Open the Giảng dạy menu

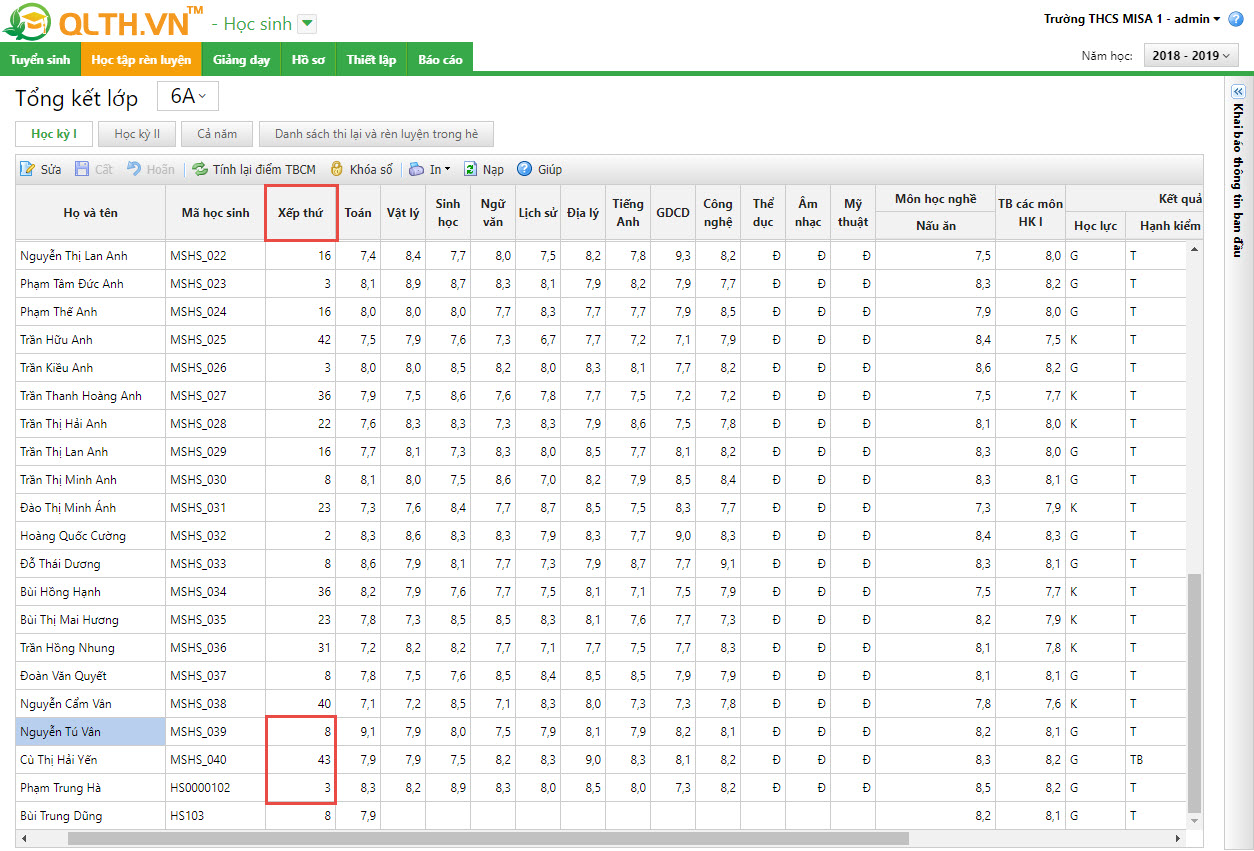[242, 59]
